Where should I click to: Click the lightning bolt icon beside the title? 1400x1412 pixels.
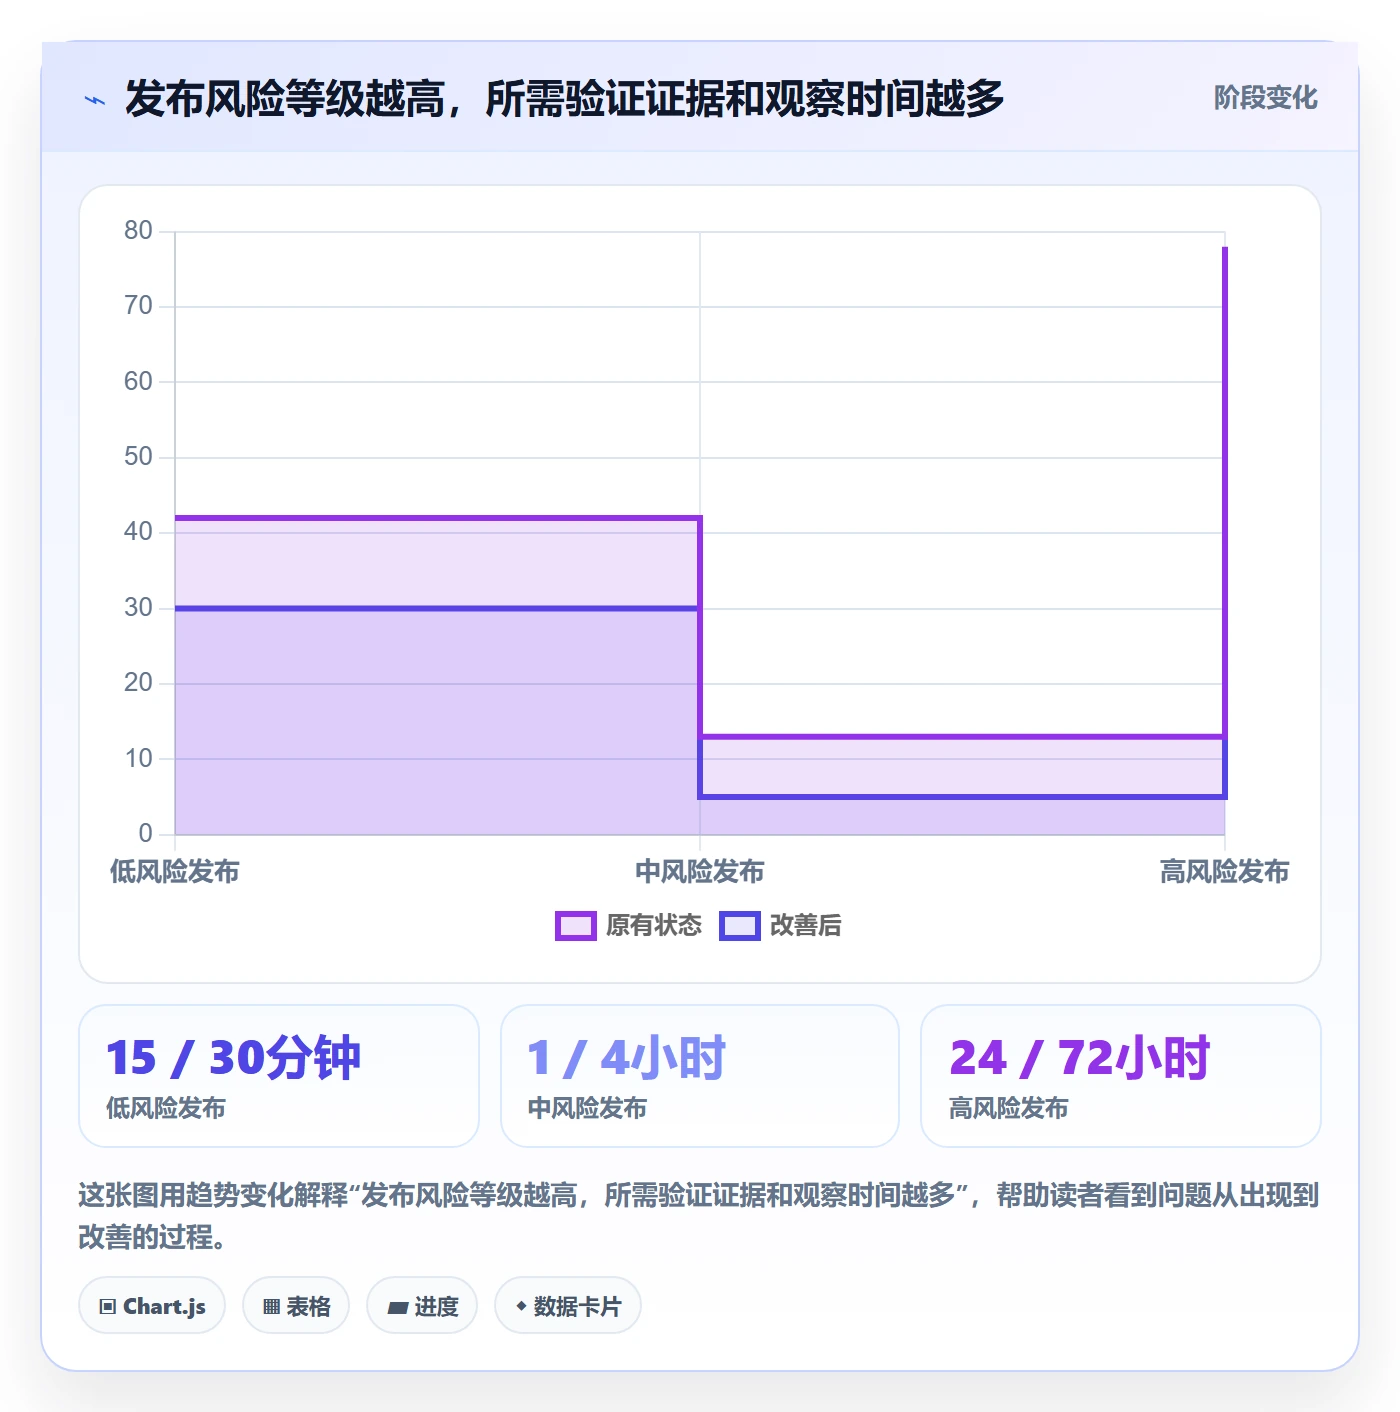click(x=95, y=100)
